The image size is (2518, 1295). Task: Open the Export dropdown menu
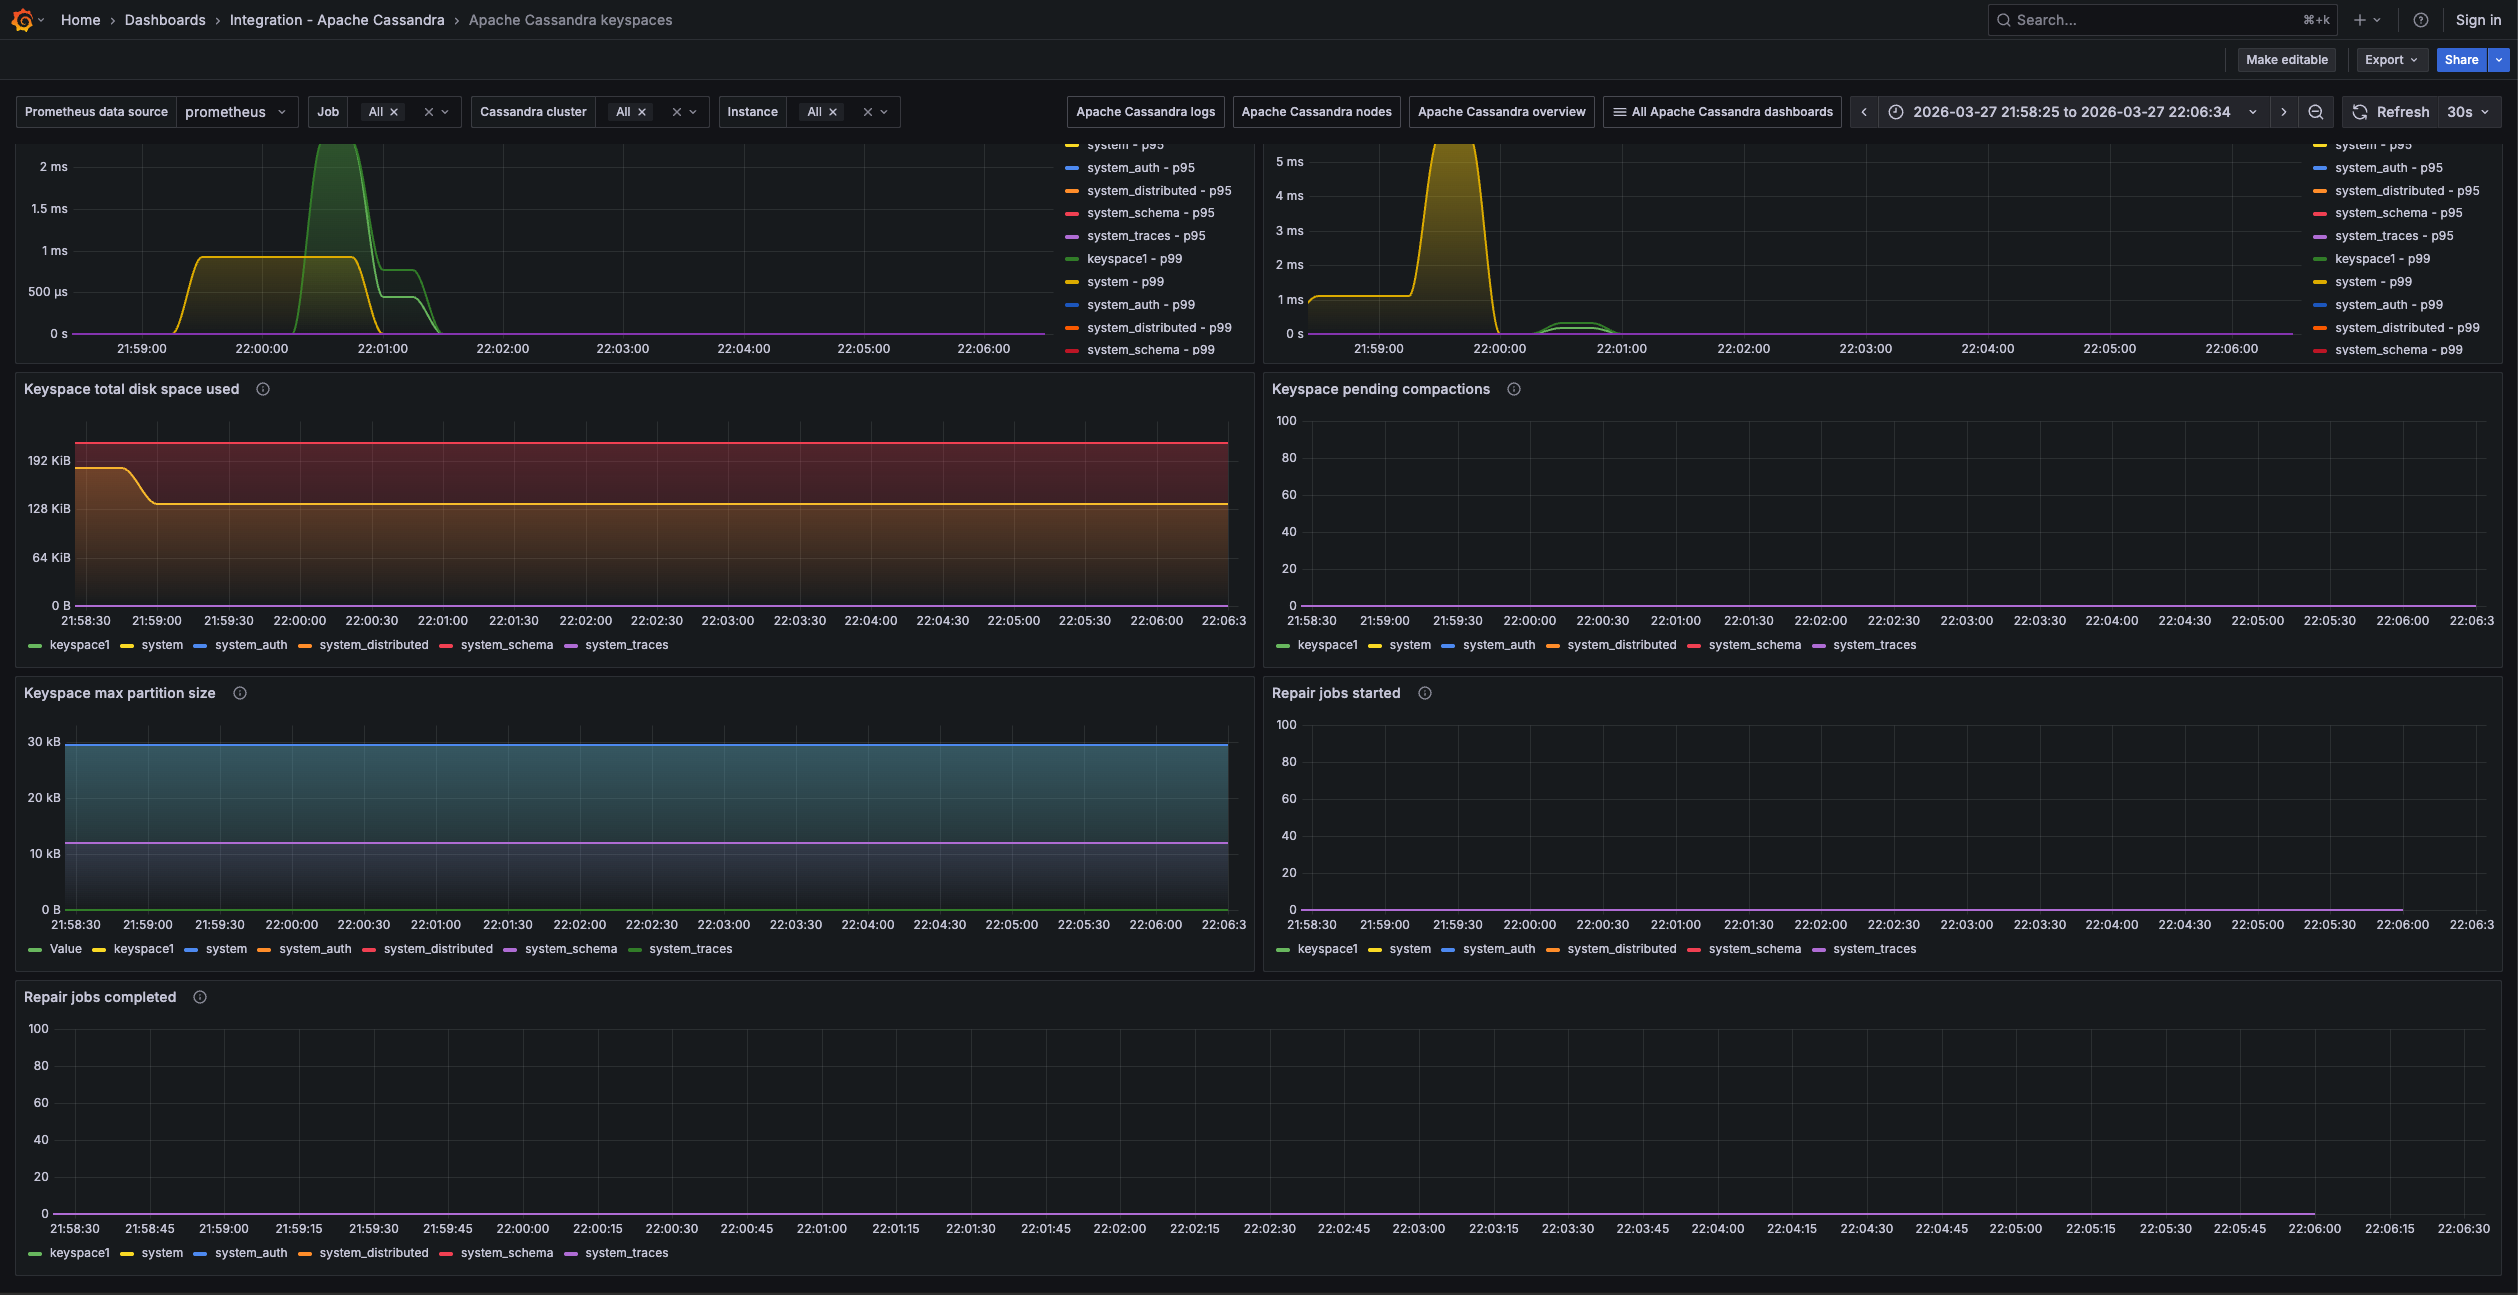2391,60
